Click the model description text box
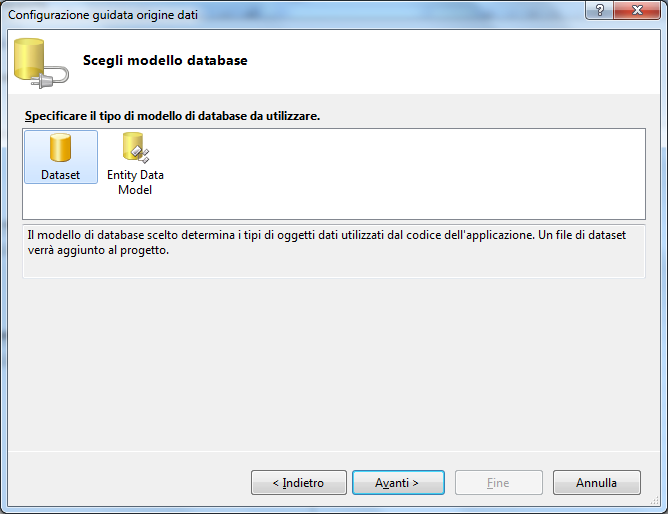668x514 pixels. (x=334, y=251)
